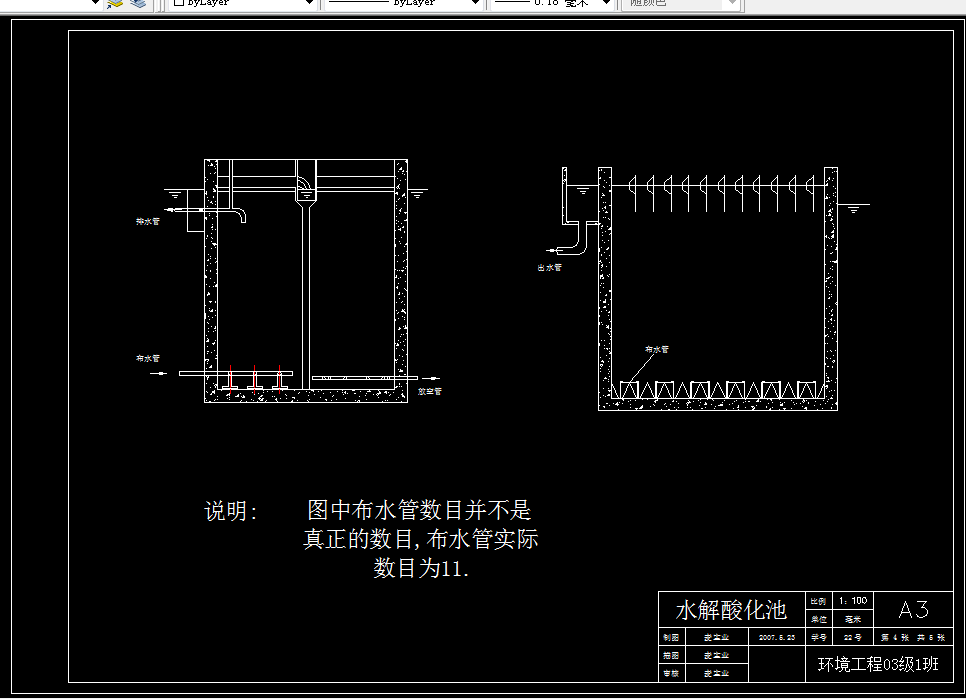Screen dimensions: 966x699
Task: Click the layer previous icon
Action: 138,3
